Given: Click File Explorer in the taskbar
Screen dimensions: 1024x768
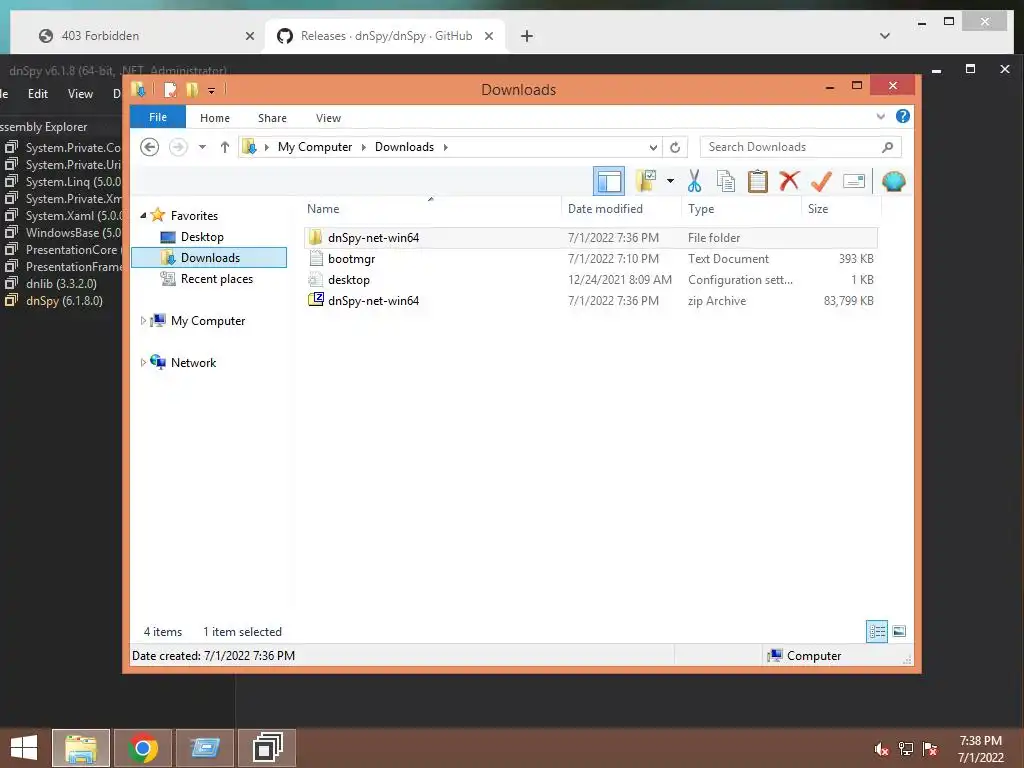Looking at the screenshot, I should [81, 748].
